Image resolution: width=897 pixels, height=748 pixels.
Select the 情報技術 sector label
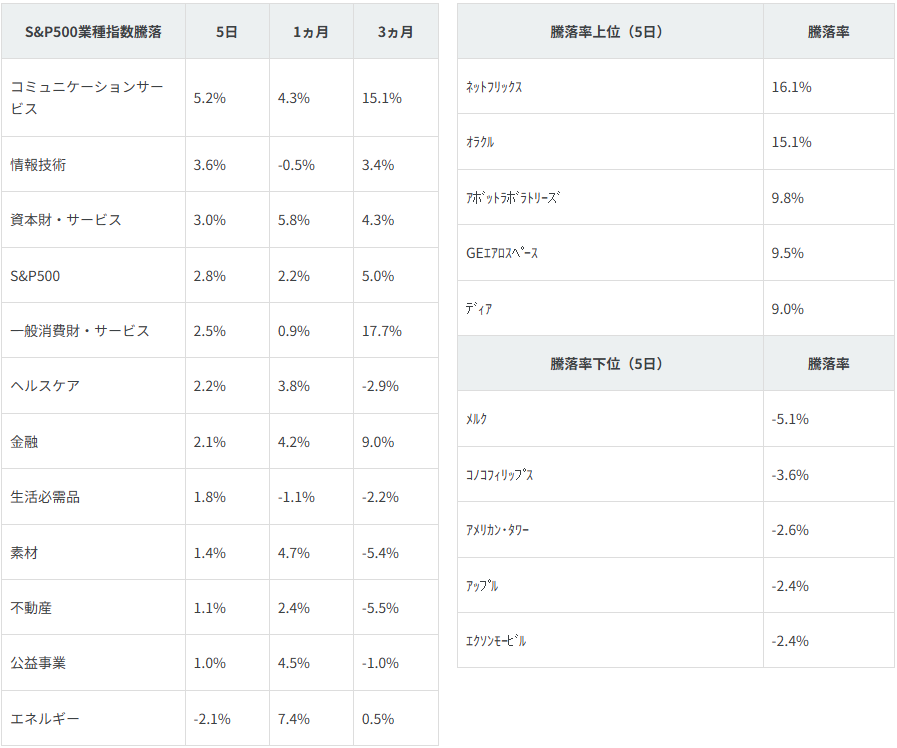pos(38,165)
